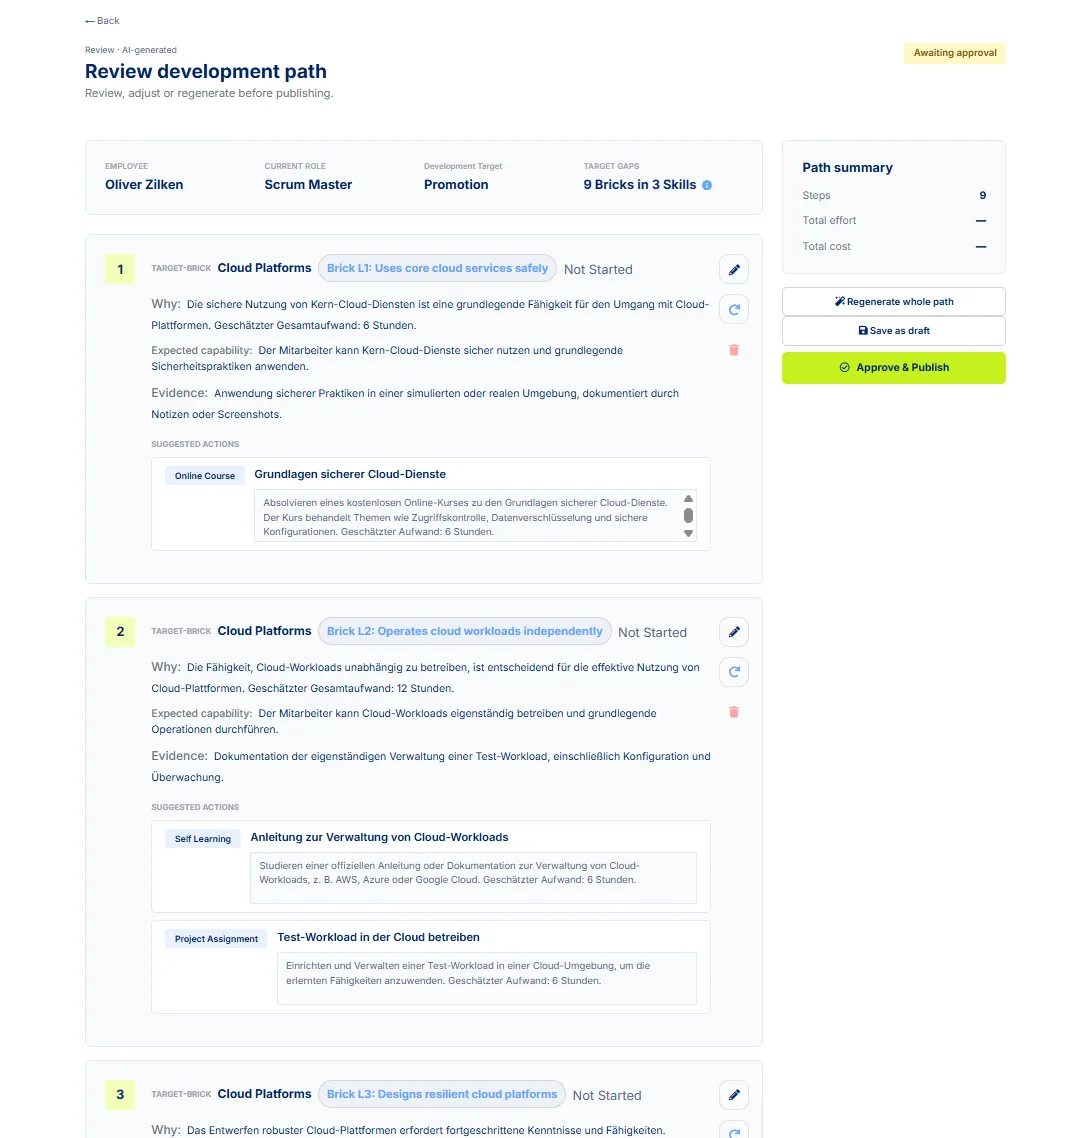Open the Brick L1 core cloud services tag
This screenshot has height=1138, width=1068.
(438, 268)
